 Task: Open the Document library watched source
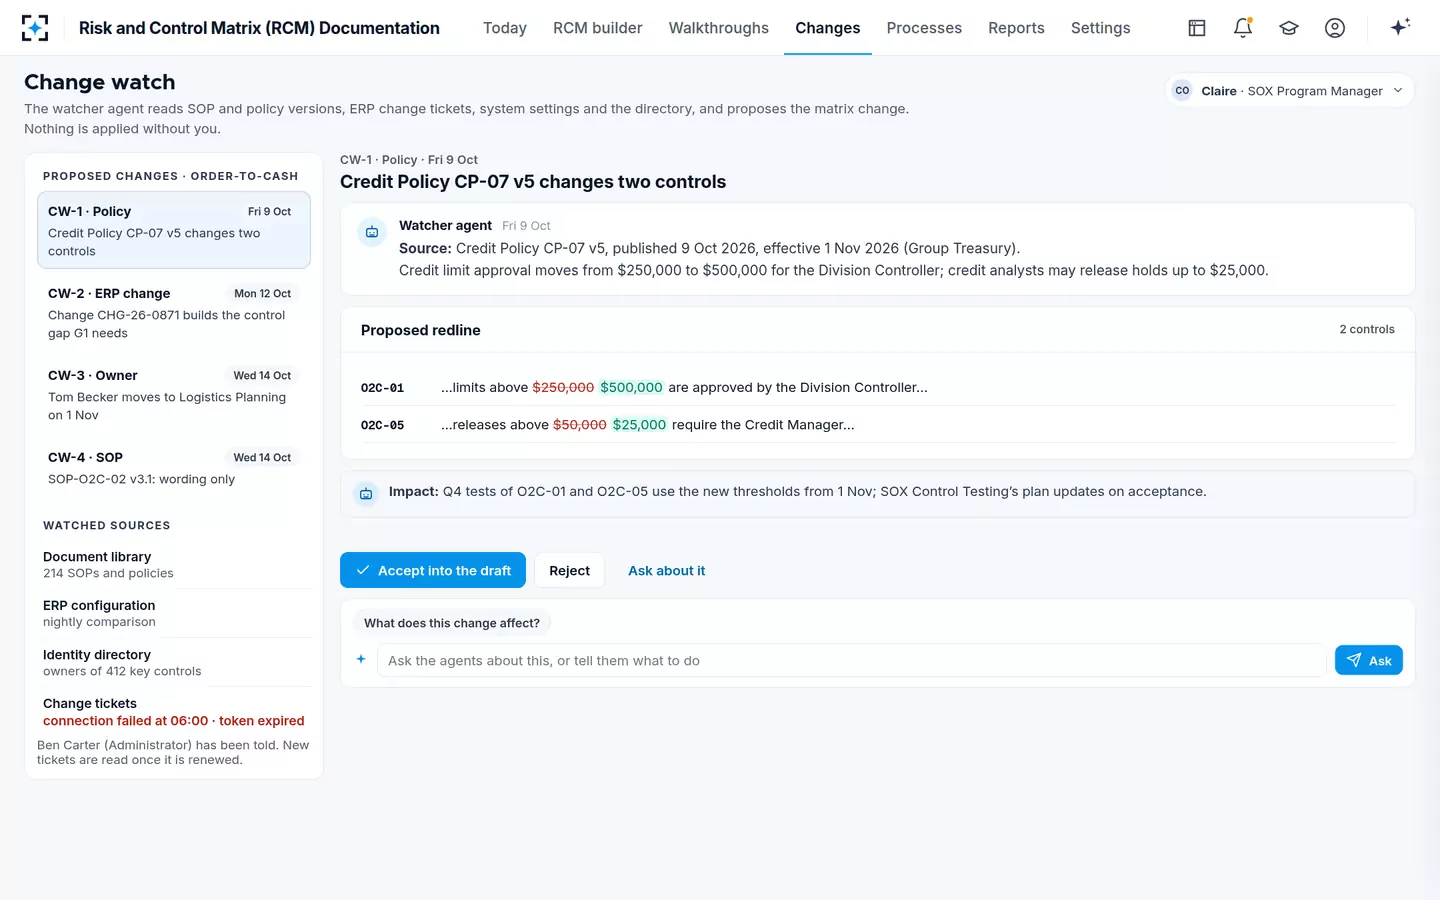click(x=176, y=564)
